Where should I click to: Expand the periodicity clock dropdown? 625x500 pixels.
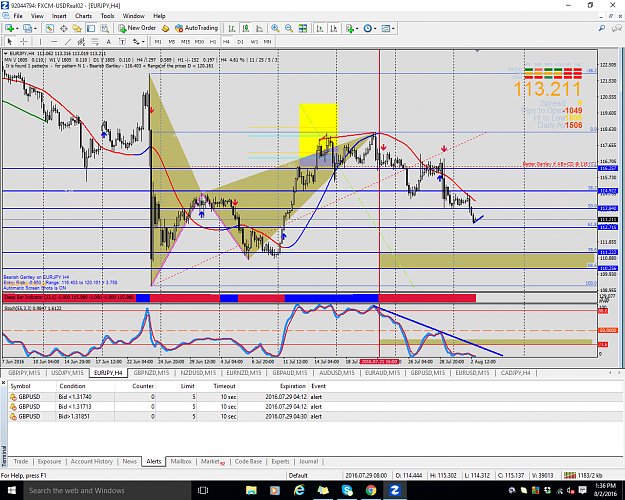tap(375, 28)
